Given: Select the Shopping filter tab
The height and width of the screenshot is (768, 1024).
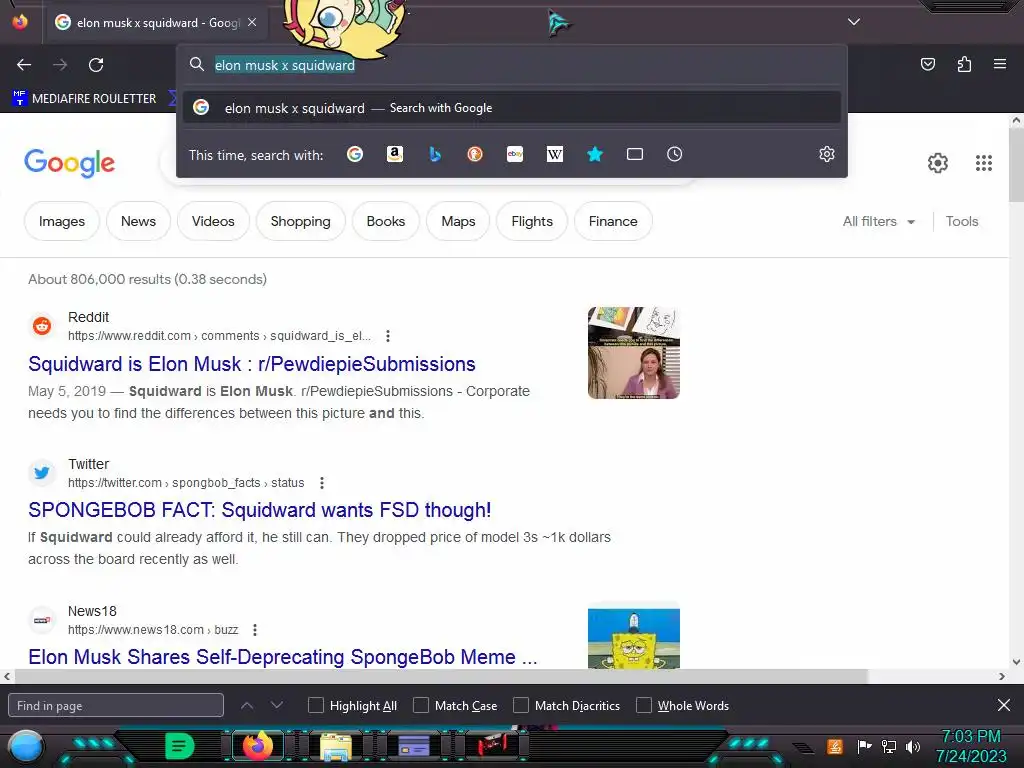Looking at the screenshot, I should [300, 221].
